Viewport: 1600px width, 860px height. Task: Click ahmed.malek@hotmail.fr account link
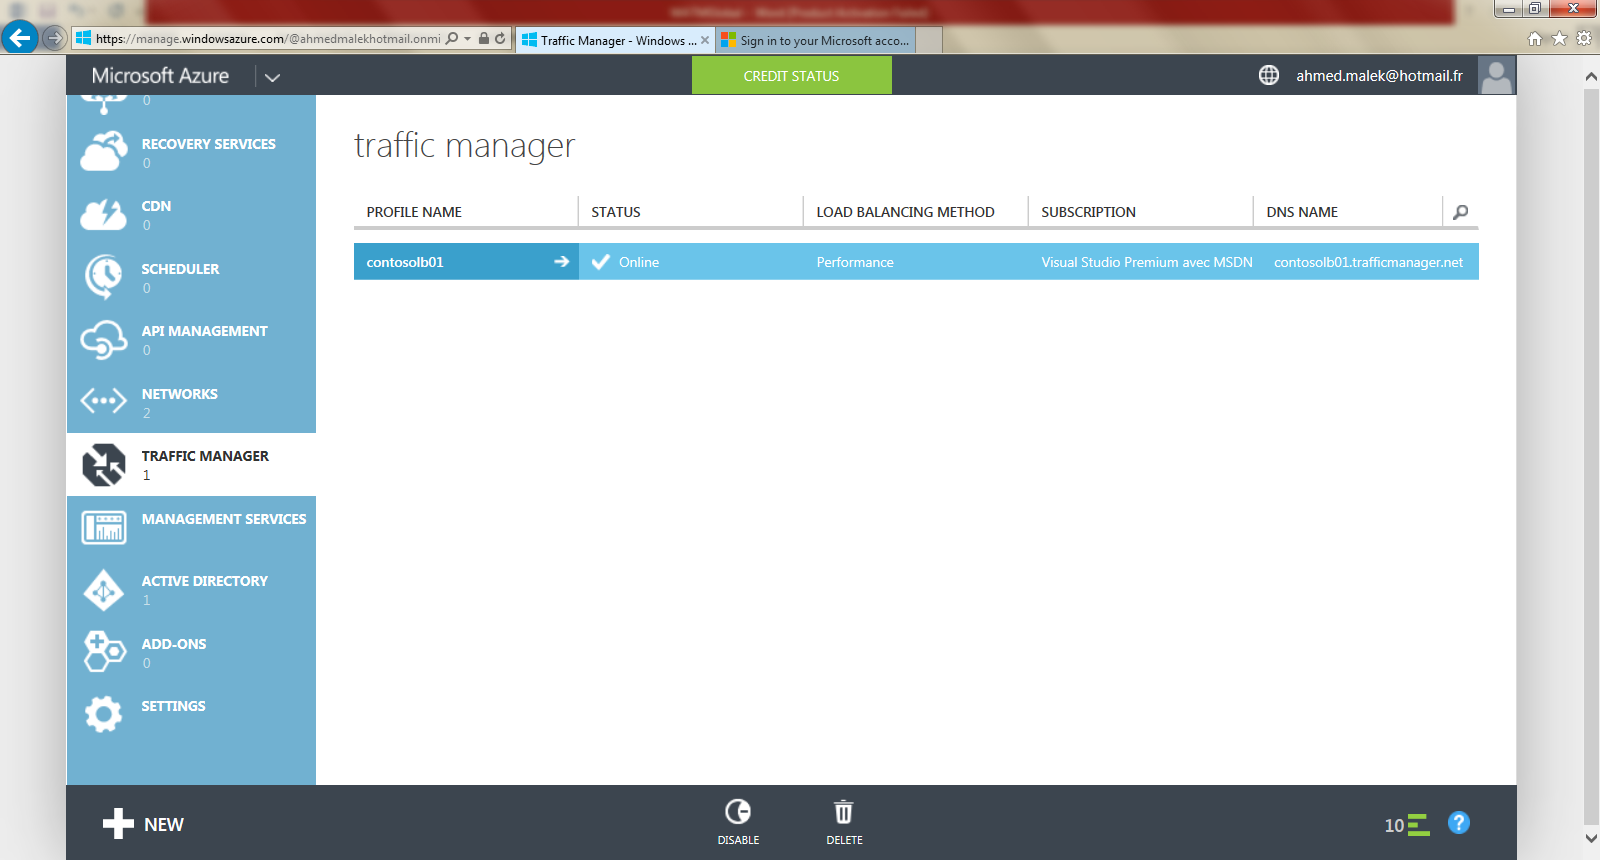pyautogui.click(x=1379, y=76)
